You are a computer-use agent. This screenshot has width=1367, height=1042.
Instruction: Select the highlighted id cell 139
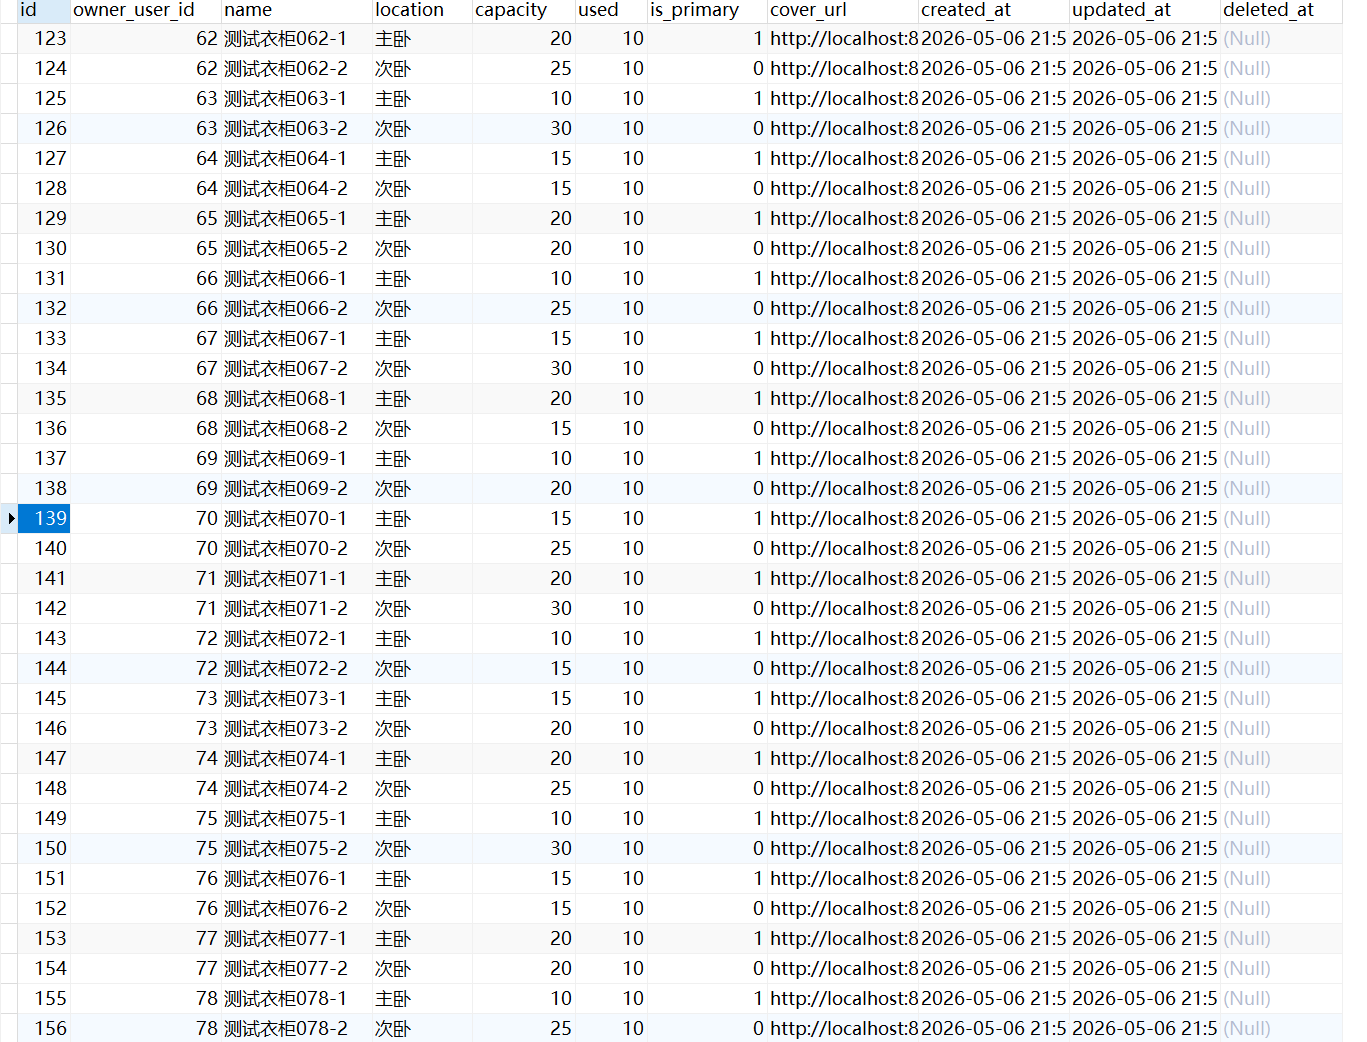click(44, 518)
